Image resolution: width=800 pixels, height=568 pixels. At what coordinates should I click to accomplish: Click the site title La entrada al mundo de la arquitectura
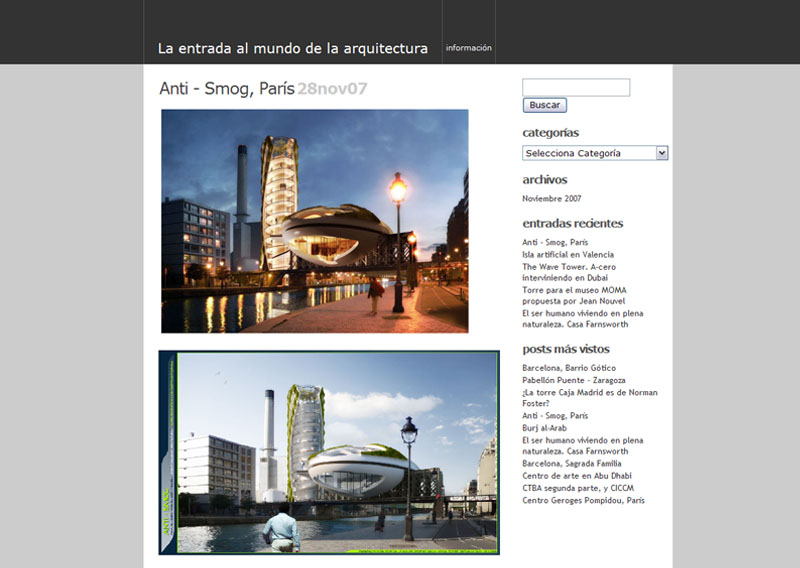pyautogui.click(x=292, y=48)
